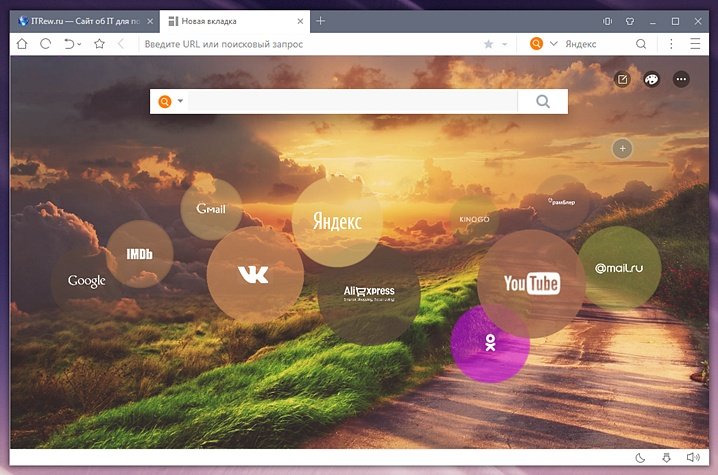Click the edit page icon over wallpaper
The image size is (718, 475).
pyautogui.click(x=622, y=80)
